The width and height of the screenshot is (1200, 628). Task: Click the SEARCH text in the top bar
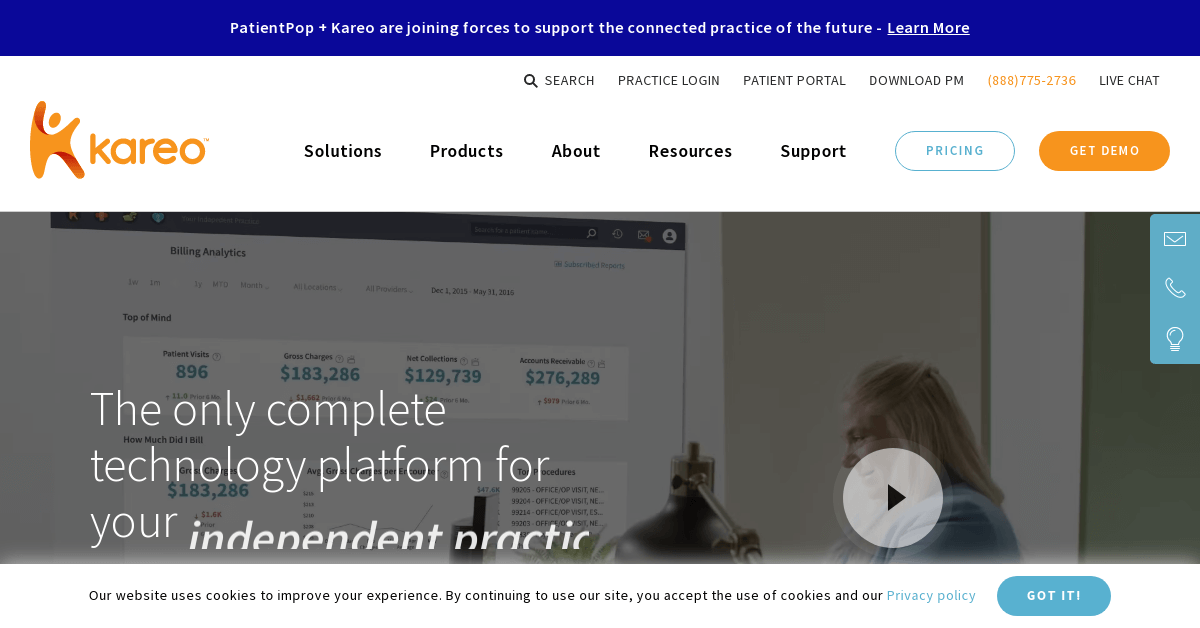click(569, 81)
